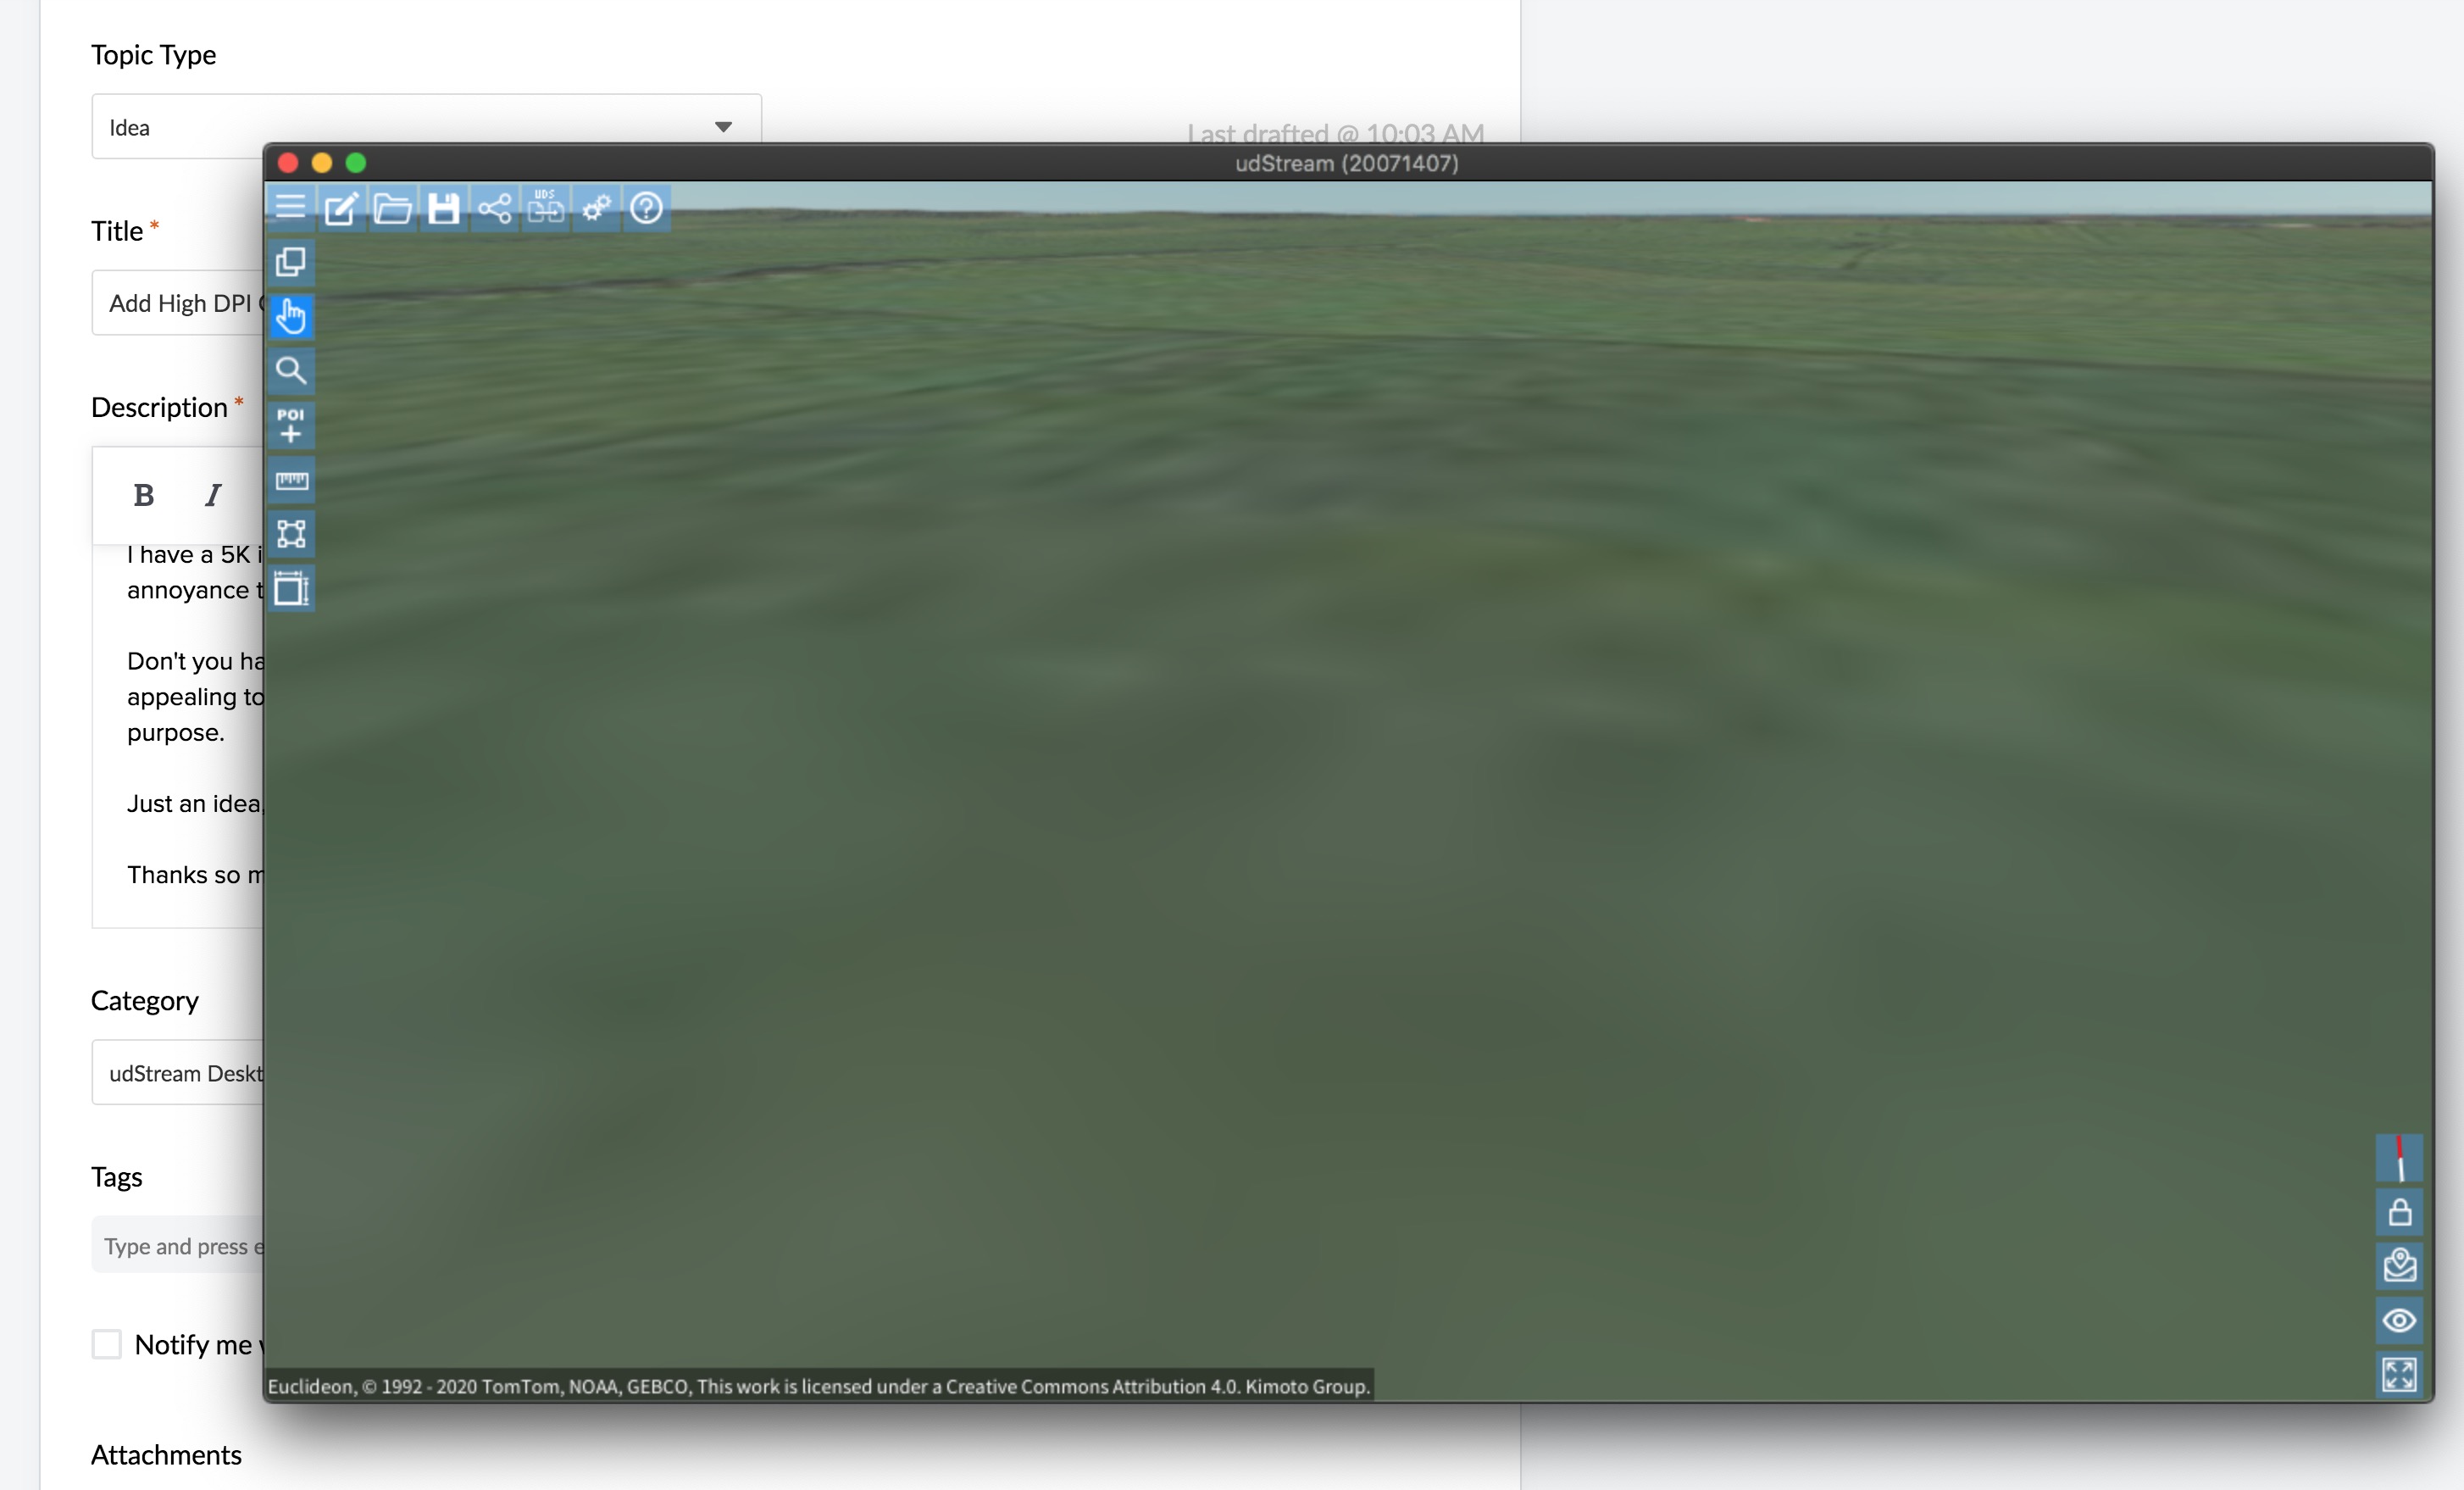Toggle the eye visualization button

pos(2399,1320)
